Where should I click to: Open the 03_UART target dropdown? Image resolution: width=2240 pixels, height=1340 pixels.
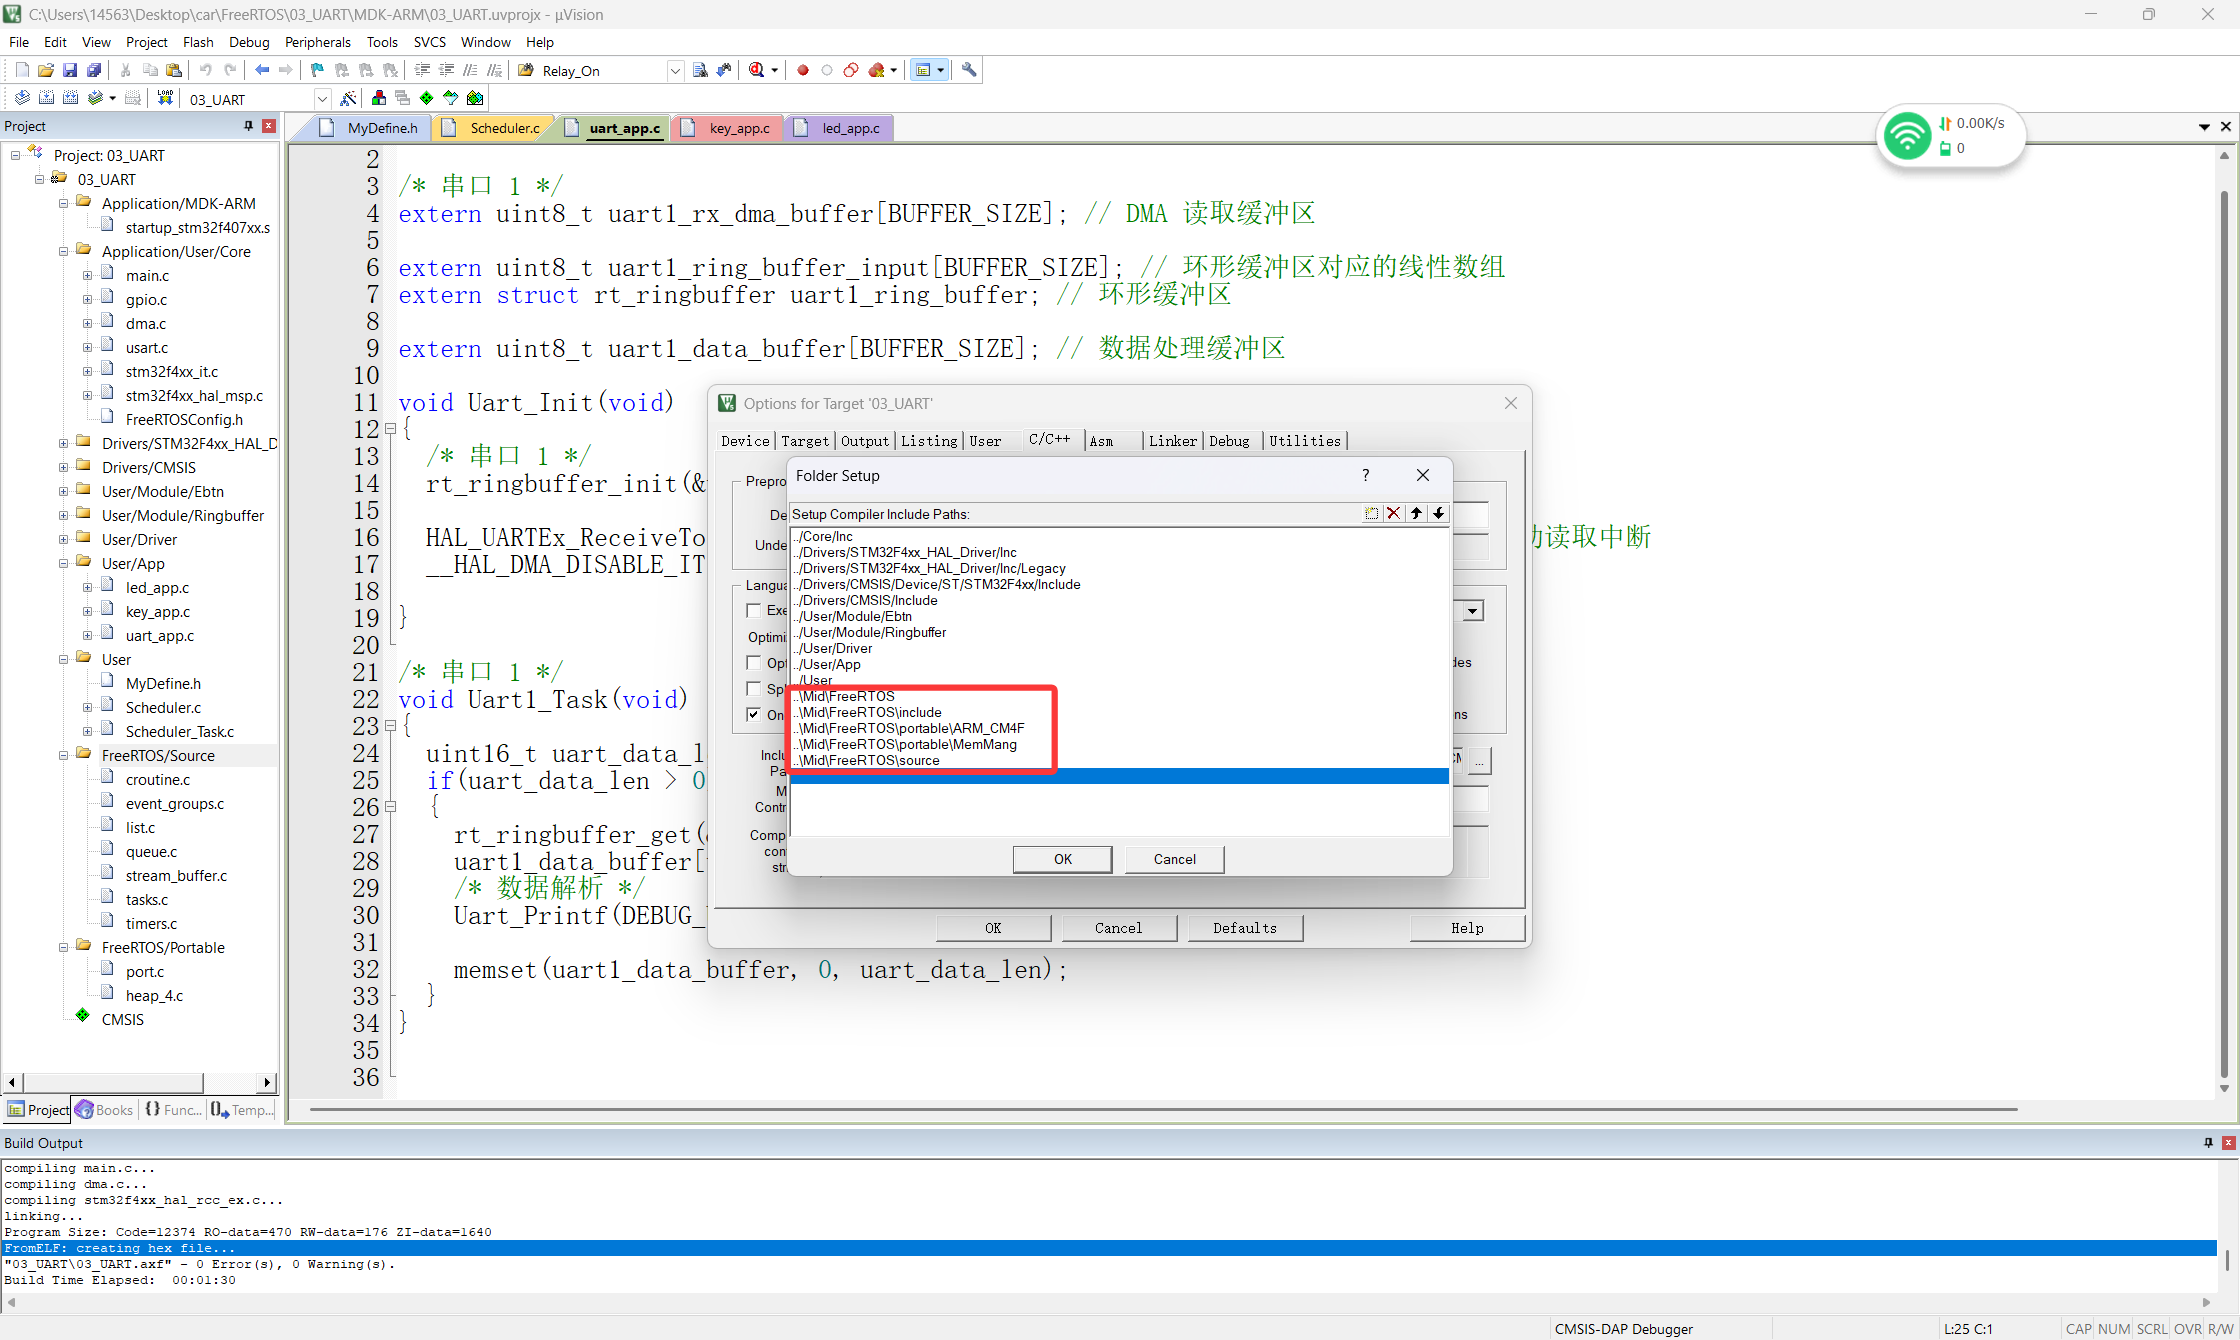coord(322,99)
